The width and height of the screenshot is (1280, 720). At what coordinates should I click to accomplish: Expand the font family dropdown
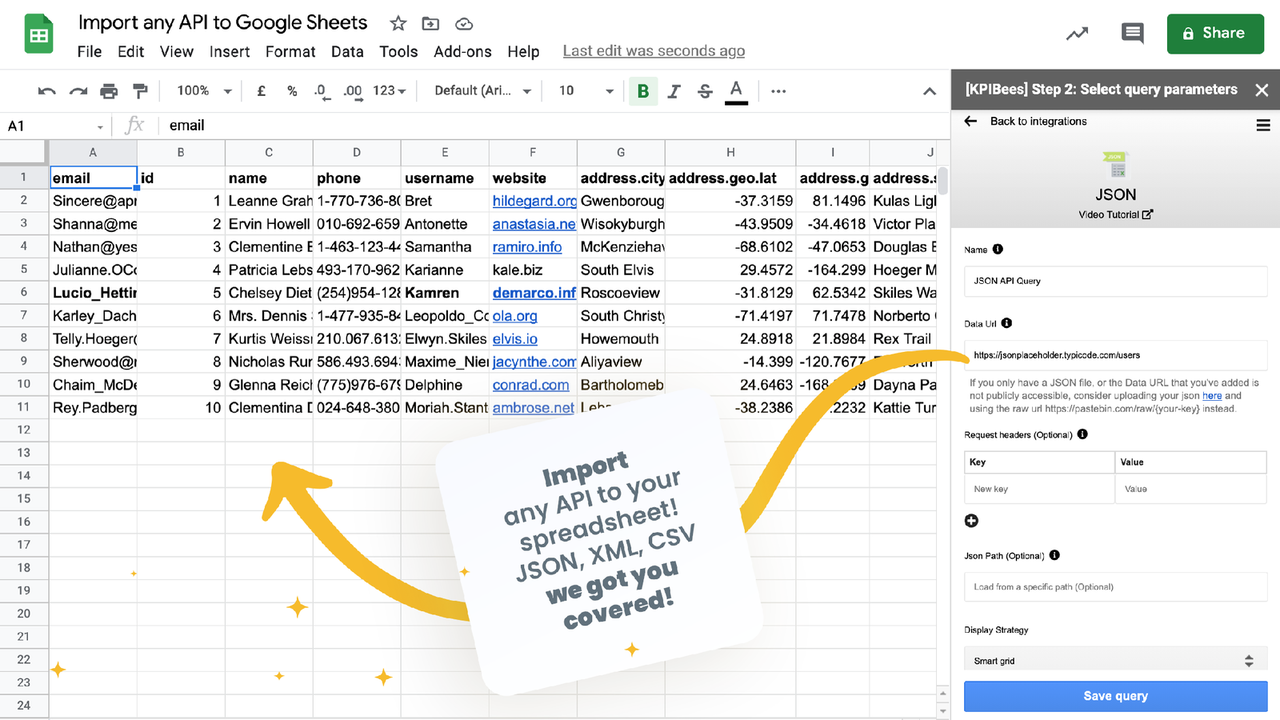pyautogui.click(x=483, y=91)
